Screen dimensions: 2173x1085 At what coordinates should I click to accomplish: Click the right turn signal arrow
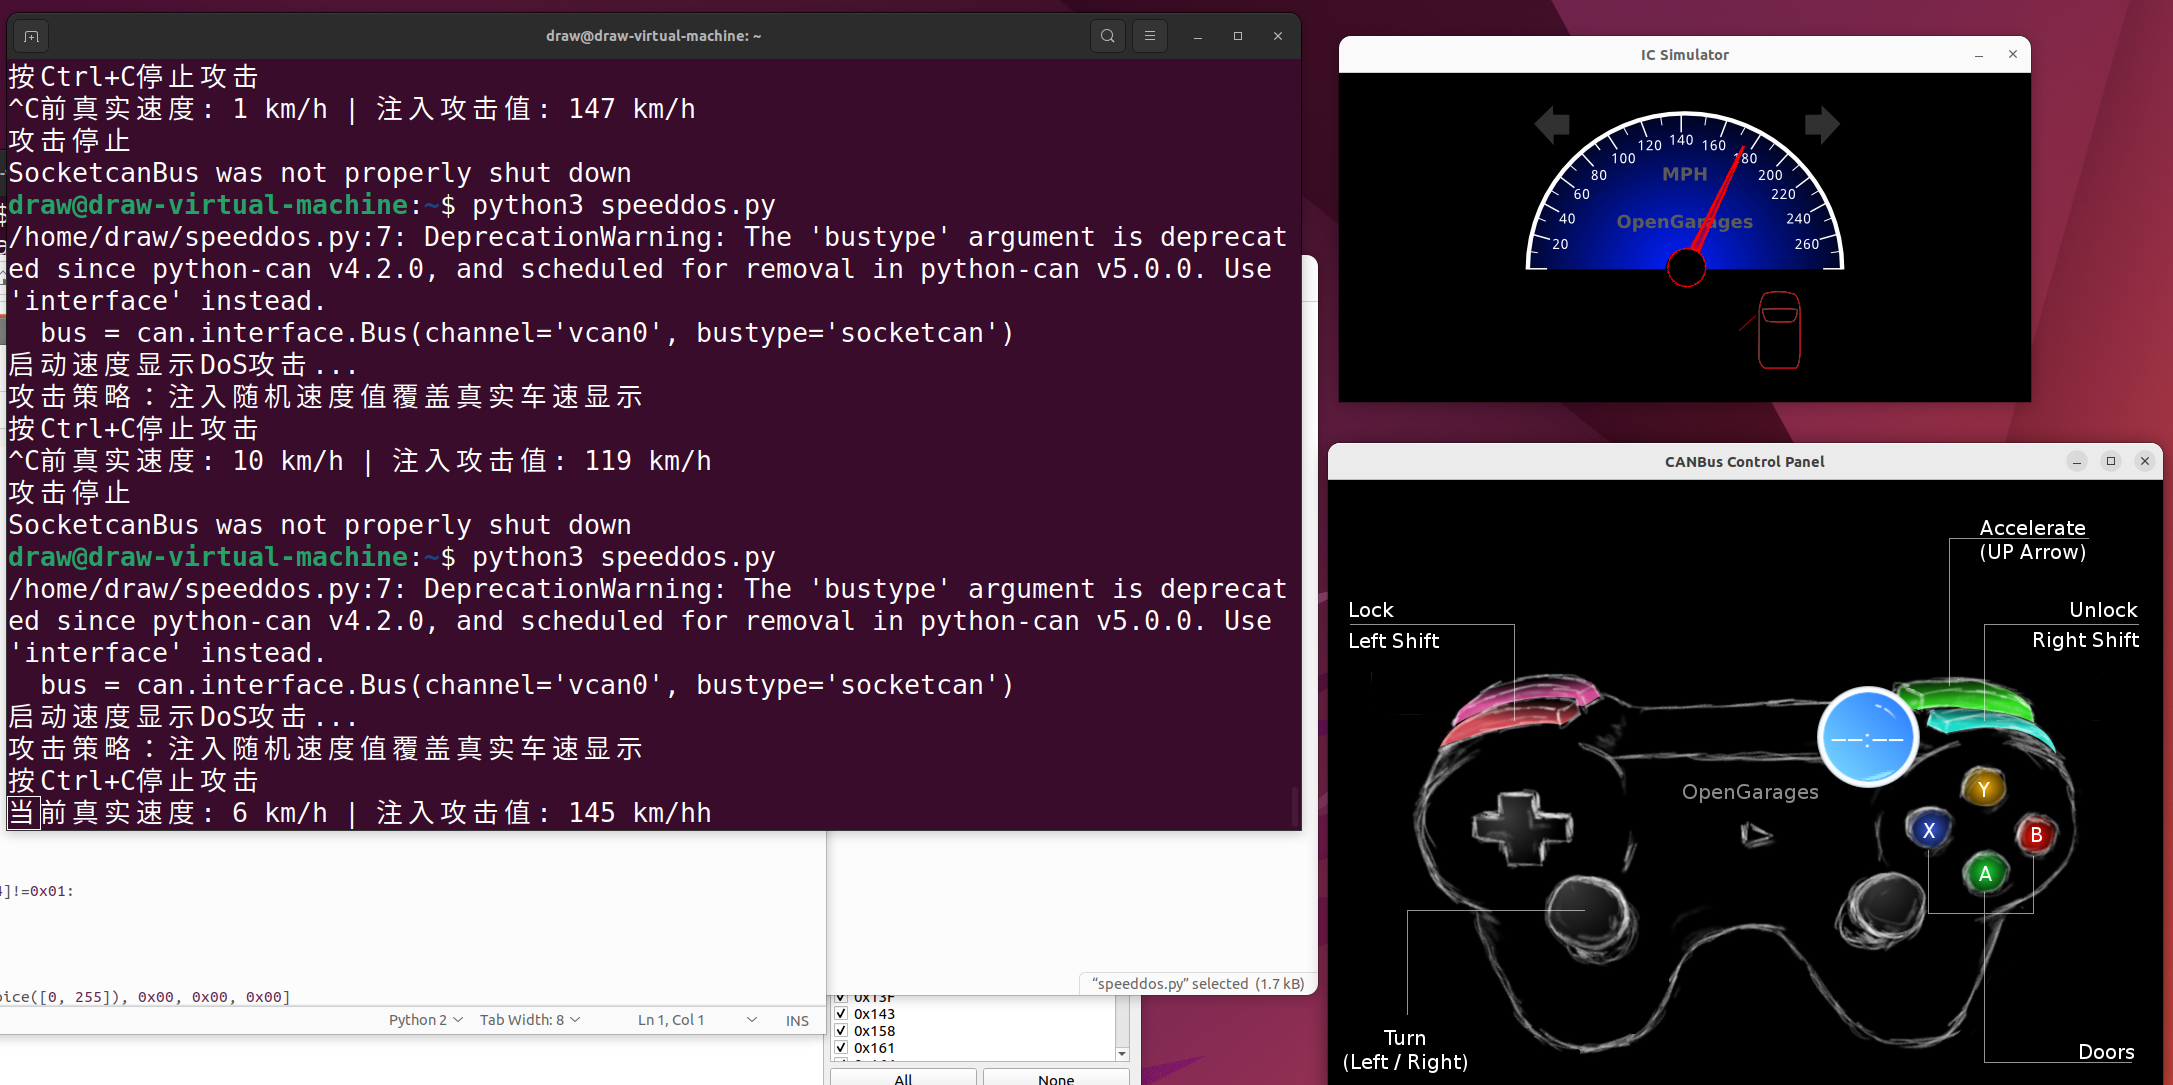pos(1821,125)
